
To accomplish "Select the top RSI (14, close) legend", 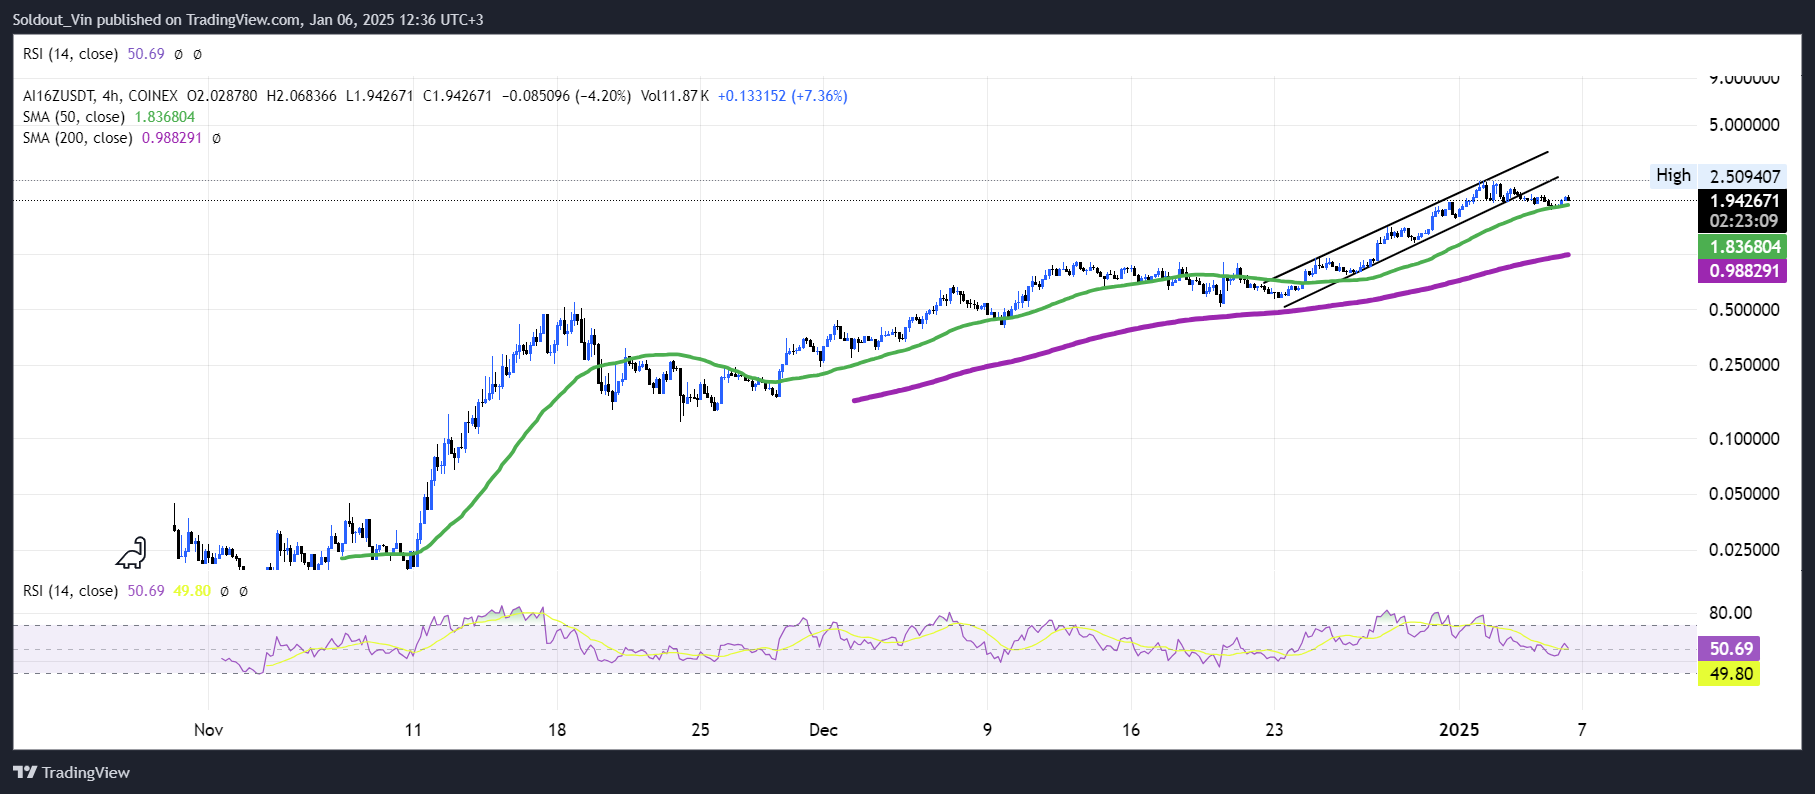I will click(x=71, y=54).
